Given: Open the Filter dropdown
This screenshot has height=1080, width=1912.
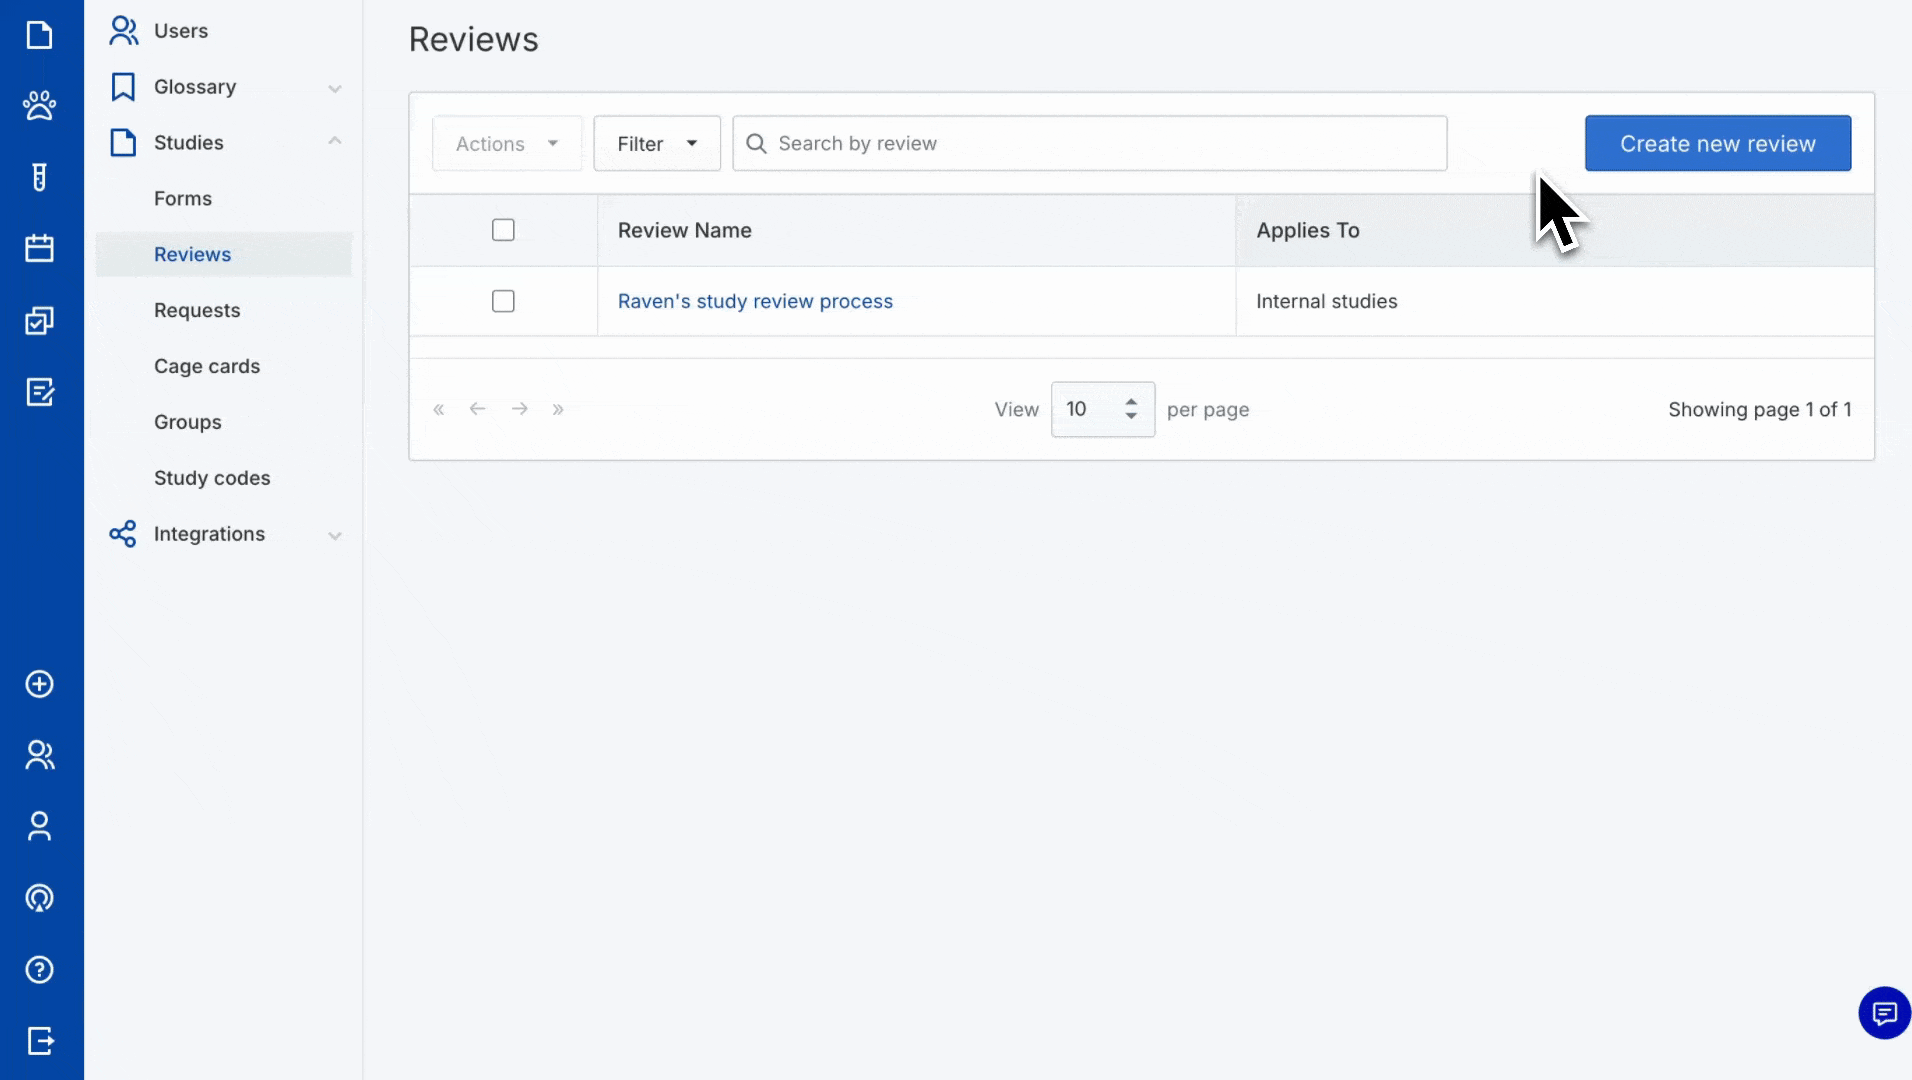Looking at the screenshot, I should tap(656, 143).
